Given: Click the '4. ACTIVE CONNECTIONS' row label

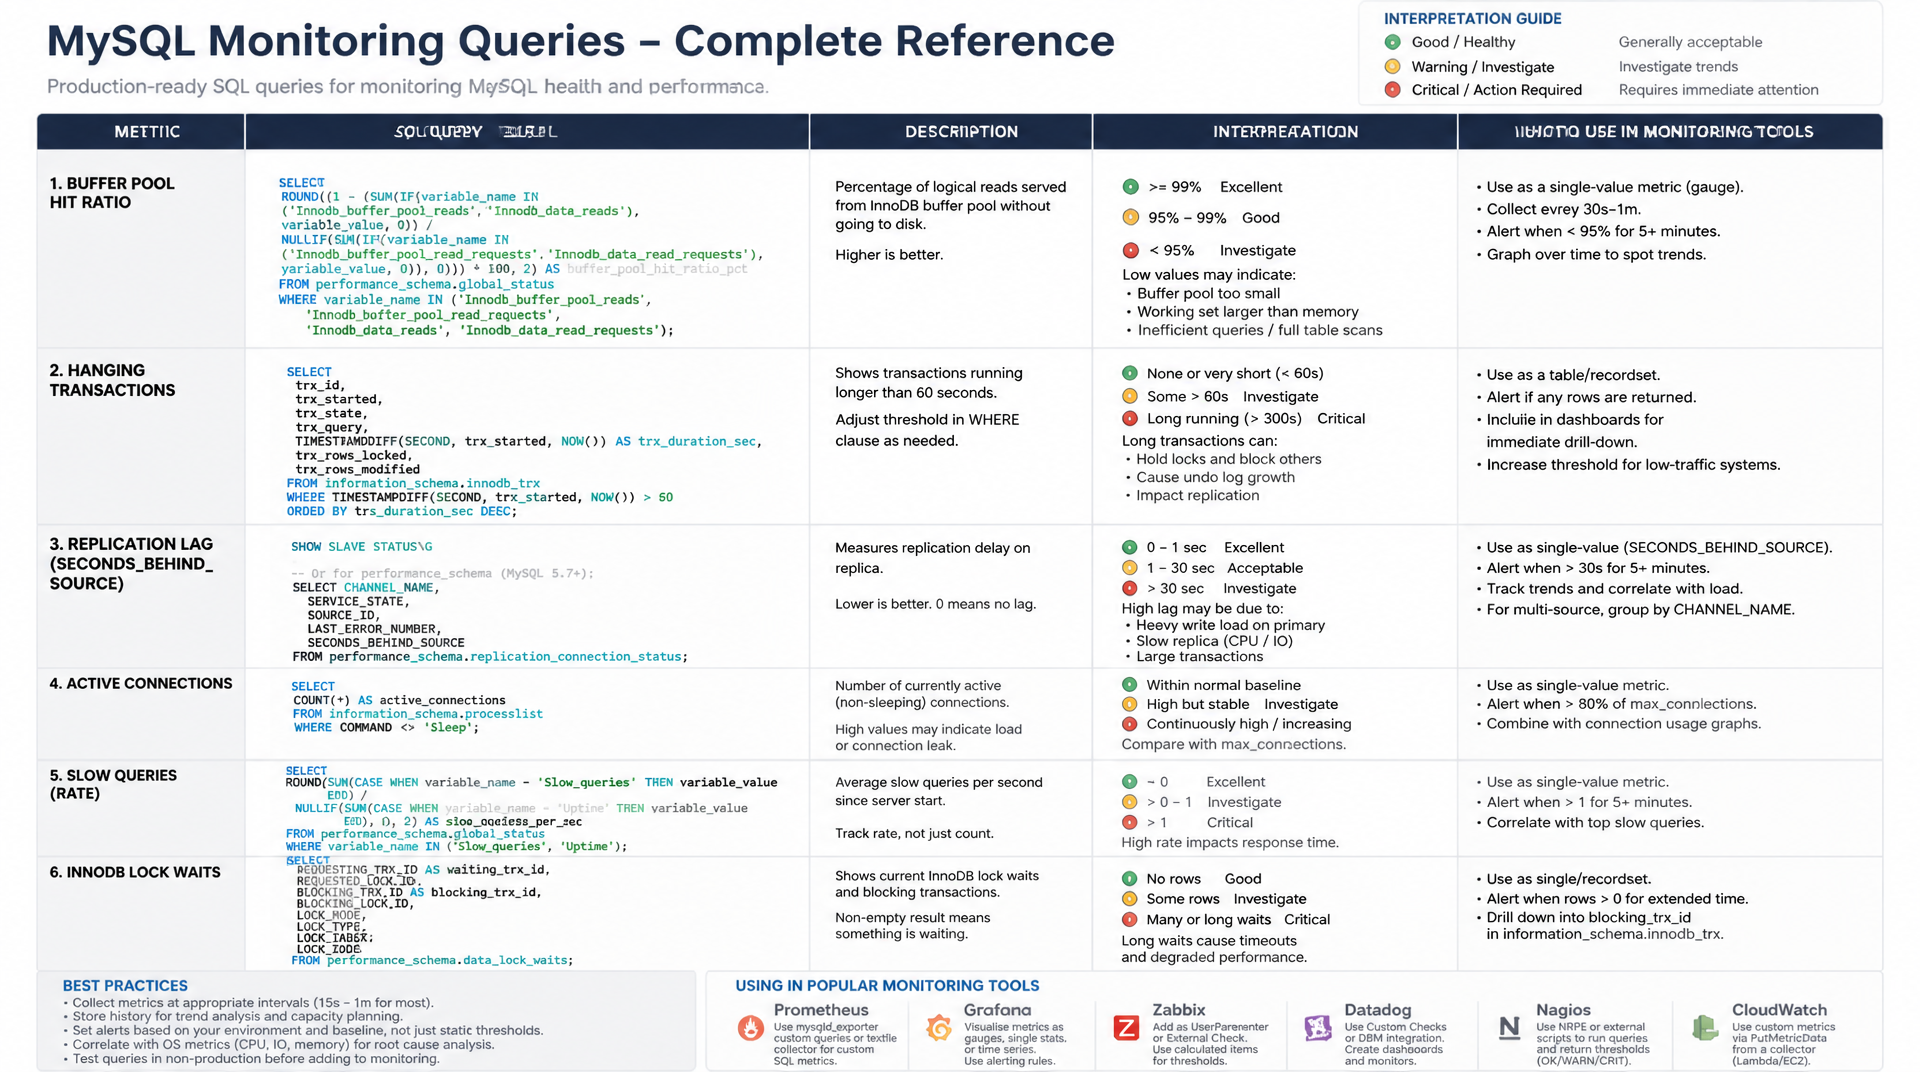Looking at the screenshot, I should (141, 684).
